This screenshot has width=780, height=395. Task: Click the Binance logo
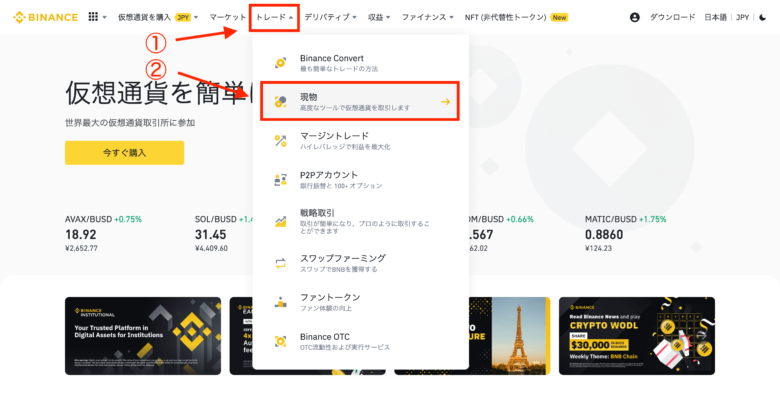[45, 17]
